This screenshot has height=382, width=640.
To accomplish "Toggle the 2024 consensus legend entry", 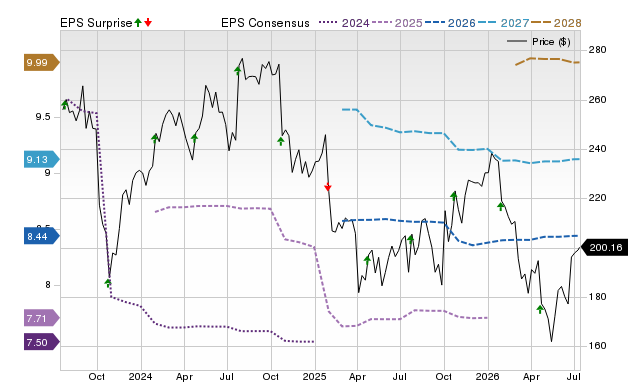I will (x=344, y=23).
